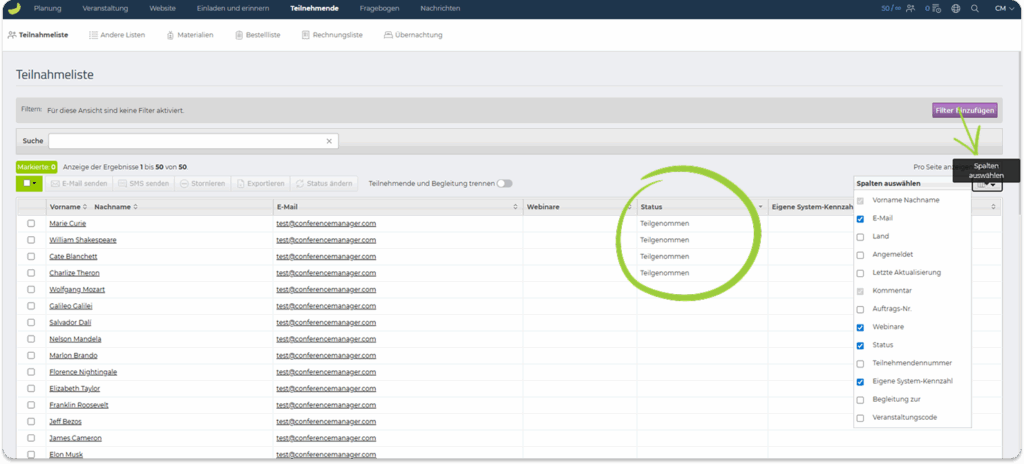Click the column chooser icon button
Viewport: 1024px width, 464px height.
click(x=986, y=184)
